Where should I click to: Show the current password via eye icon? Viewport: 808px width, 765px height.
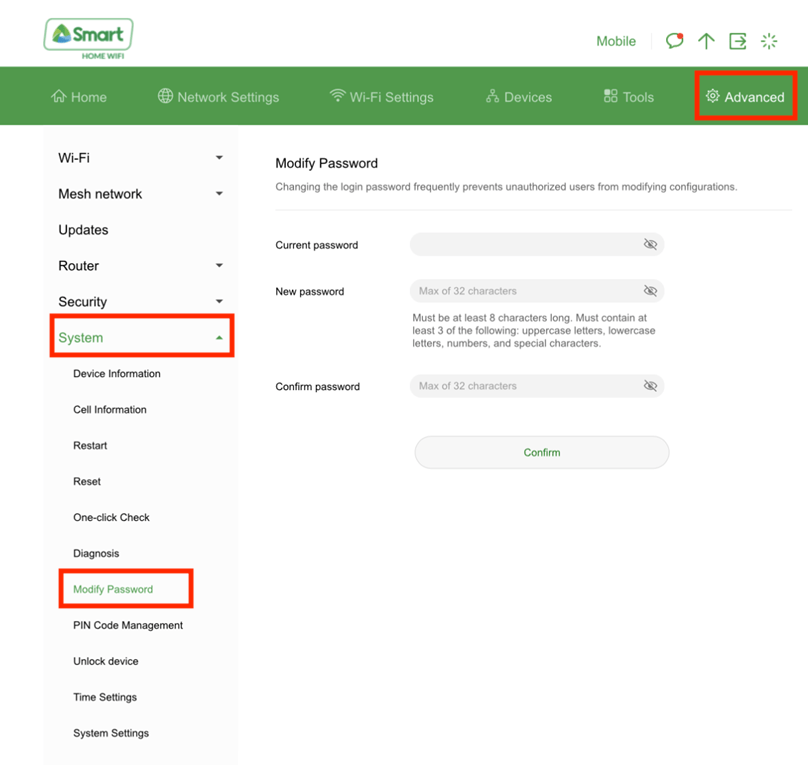pos(650,244)
